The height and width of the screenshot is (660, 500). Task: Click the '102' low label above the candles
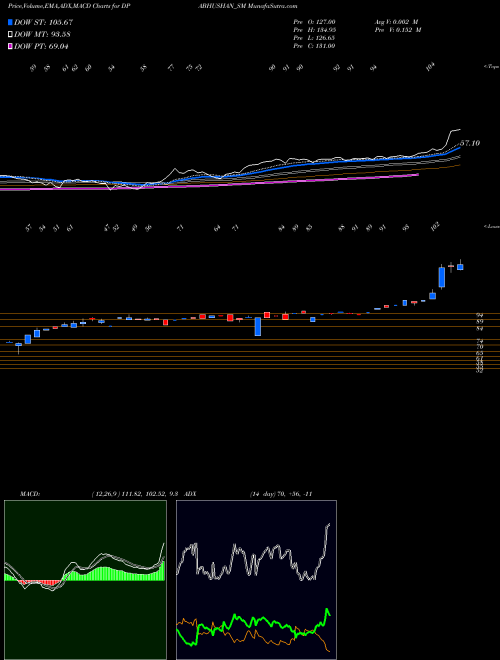coord(436,226)
